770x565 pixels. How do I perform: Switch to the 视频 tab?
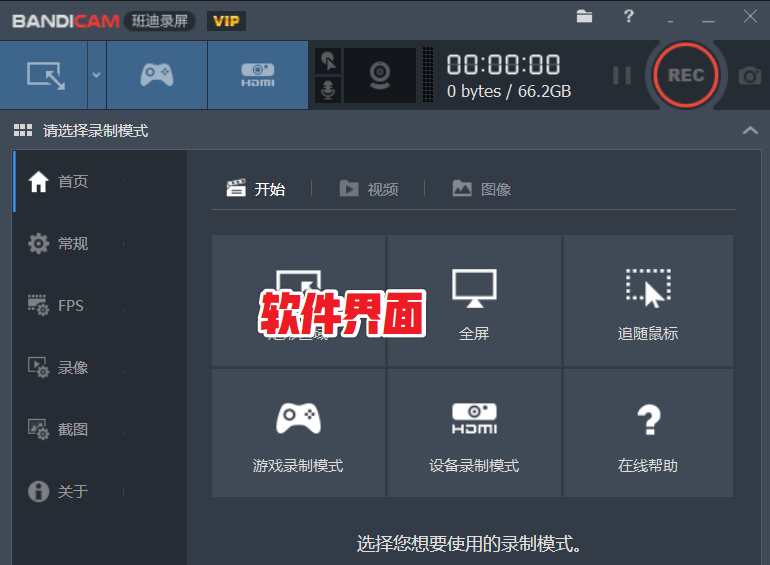369,189
